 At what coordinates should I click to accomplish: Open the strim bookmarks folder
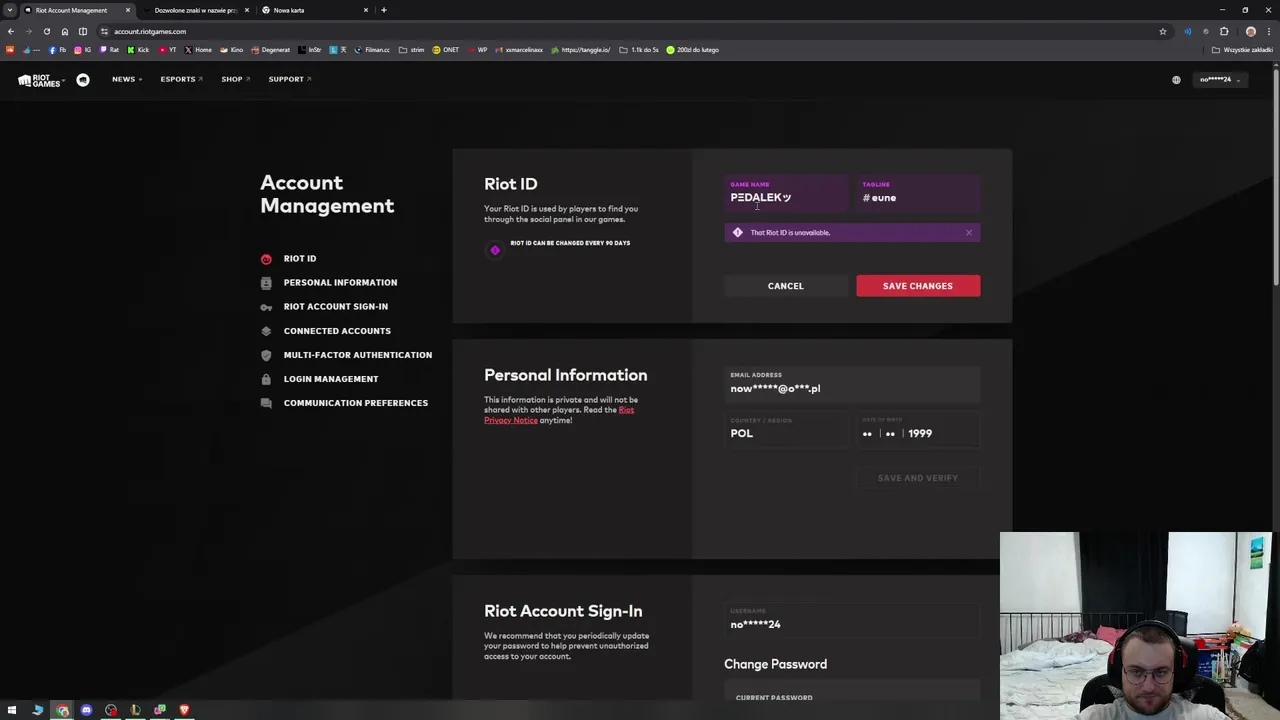tap(412, 50)
